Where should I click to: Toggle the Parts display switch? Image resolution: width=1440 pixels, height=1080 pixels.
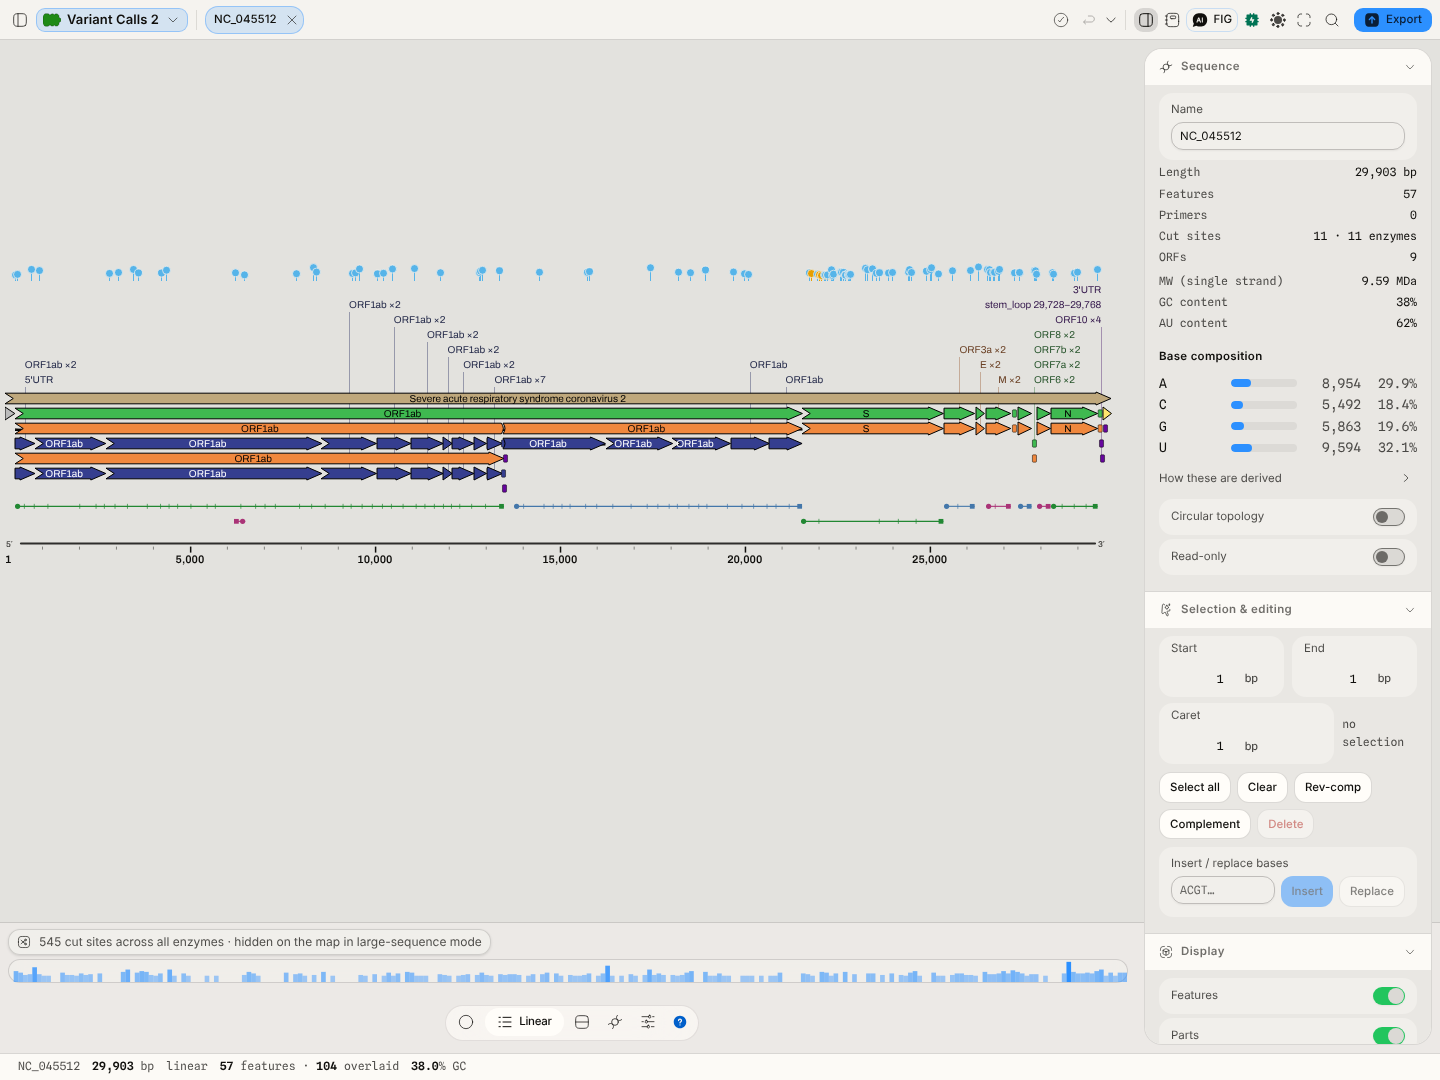[x=1389, y=1036]
